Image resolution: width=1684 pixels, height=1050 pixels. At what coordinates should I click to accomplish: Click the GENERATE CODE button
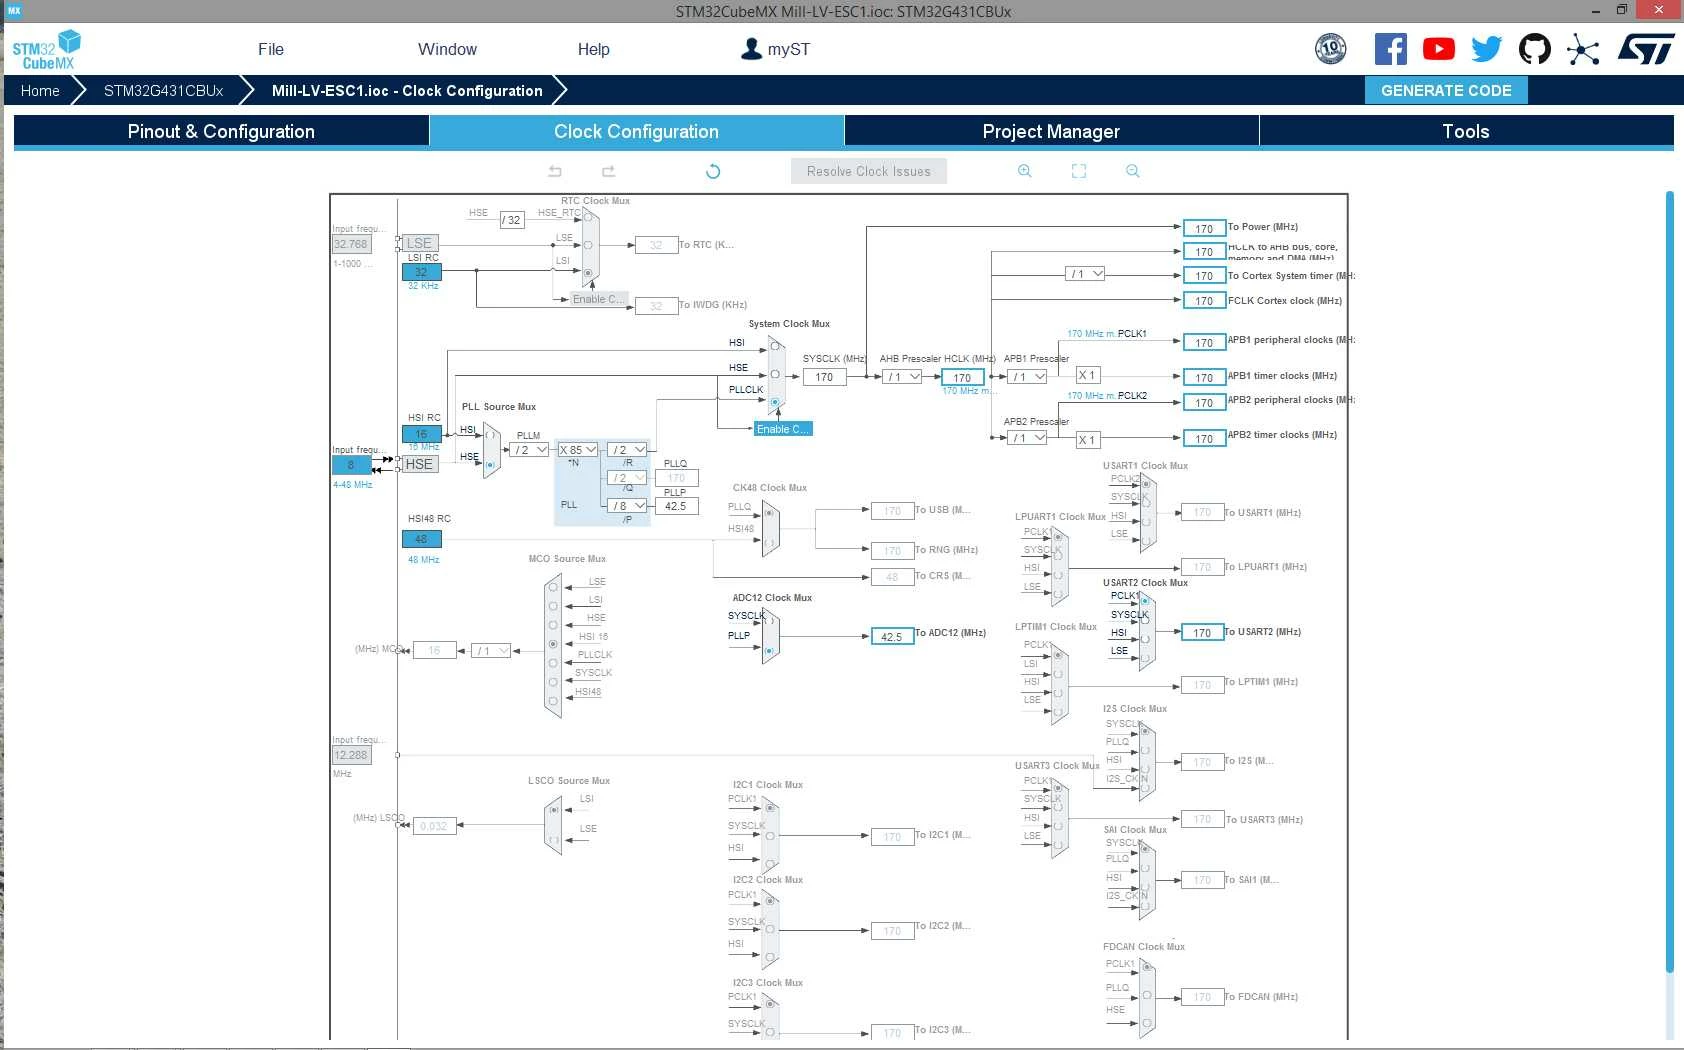pos(1446,90)
